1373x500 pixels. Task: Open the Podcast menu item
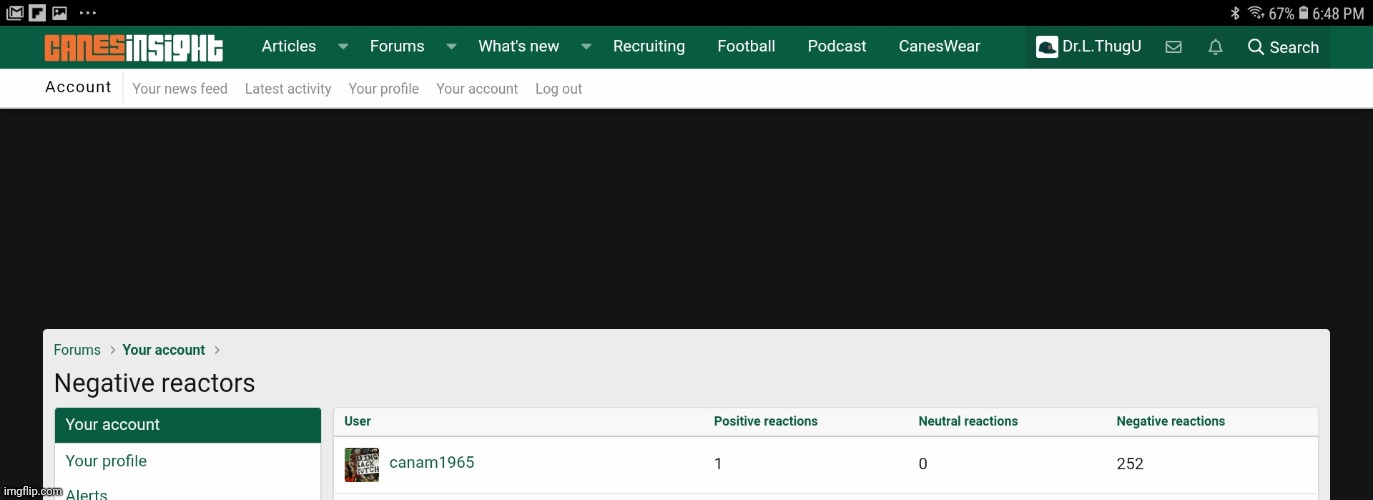(837, 47)
